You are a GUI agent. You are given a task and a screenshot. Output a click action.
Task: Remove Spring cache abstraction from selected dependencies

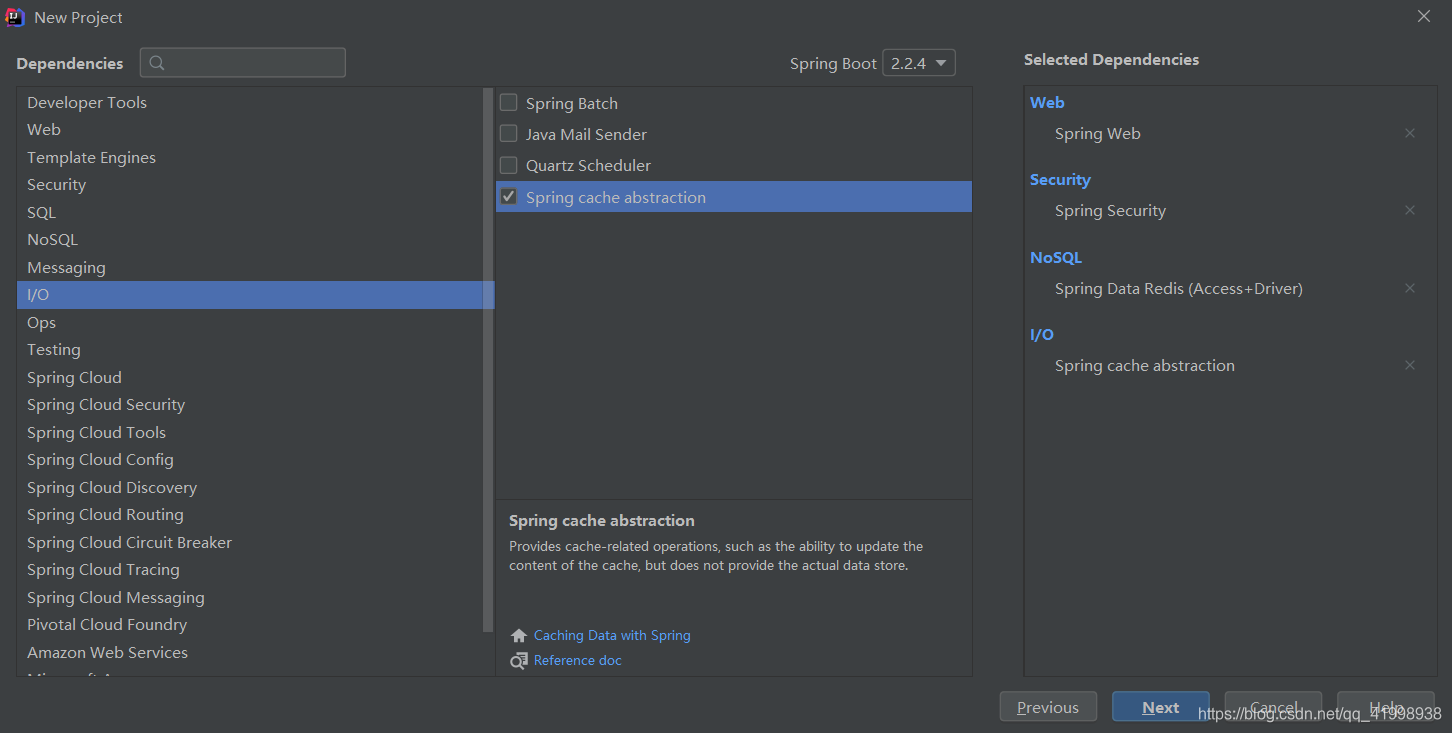click(x=1410, y=365)
